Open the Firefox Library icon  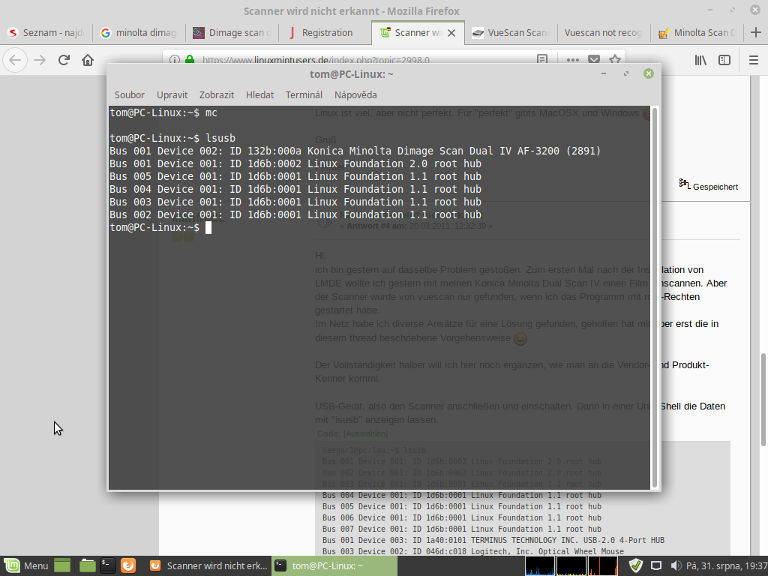click(700, 60)
